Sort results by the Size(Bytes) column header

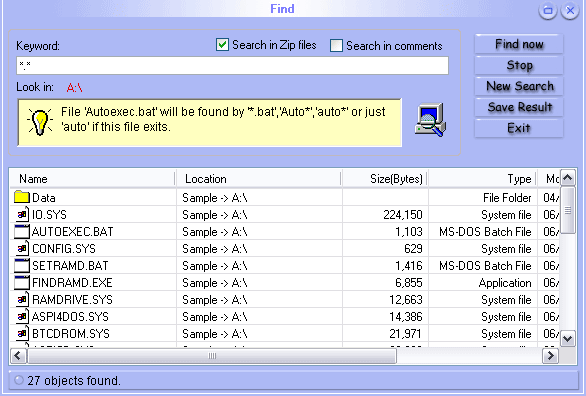385,179
